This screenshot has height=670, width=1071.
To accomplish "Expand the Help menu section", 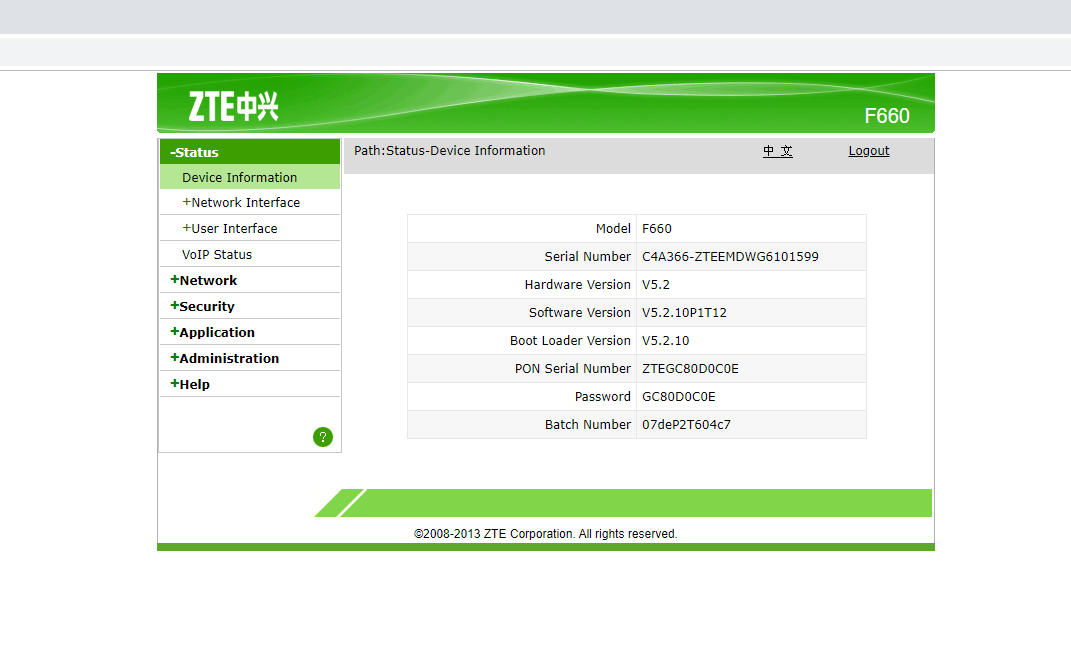I will tap(190, 385).
